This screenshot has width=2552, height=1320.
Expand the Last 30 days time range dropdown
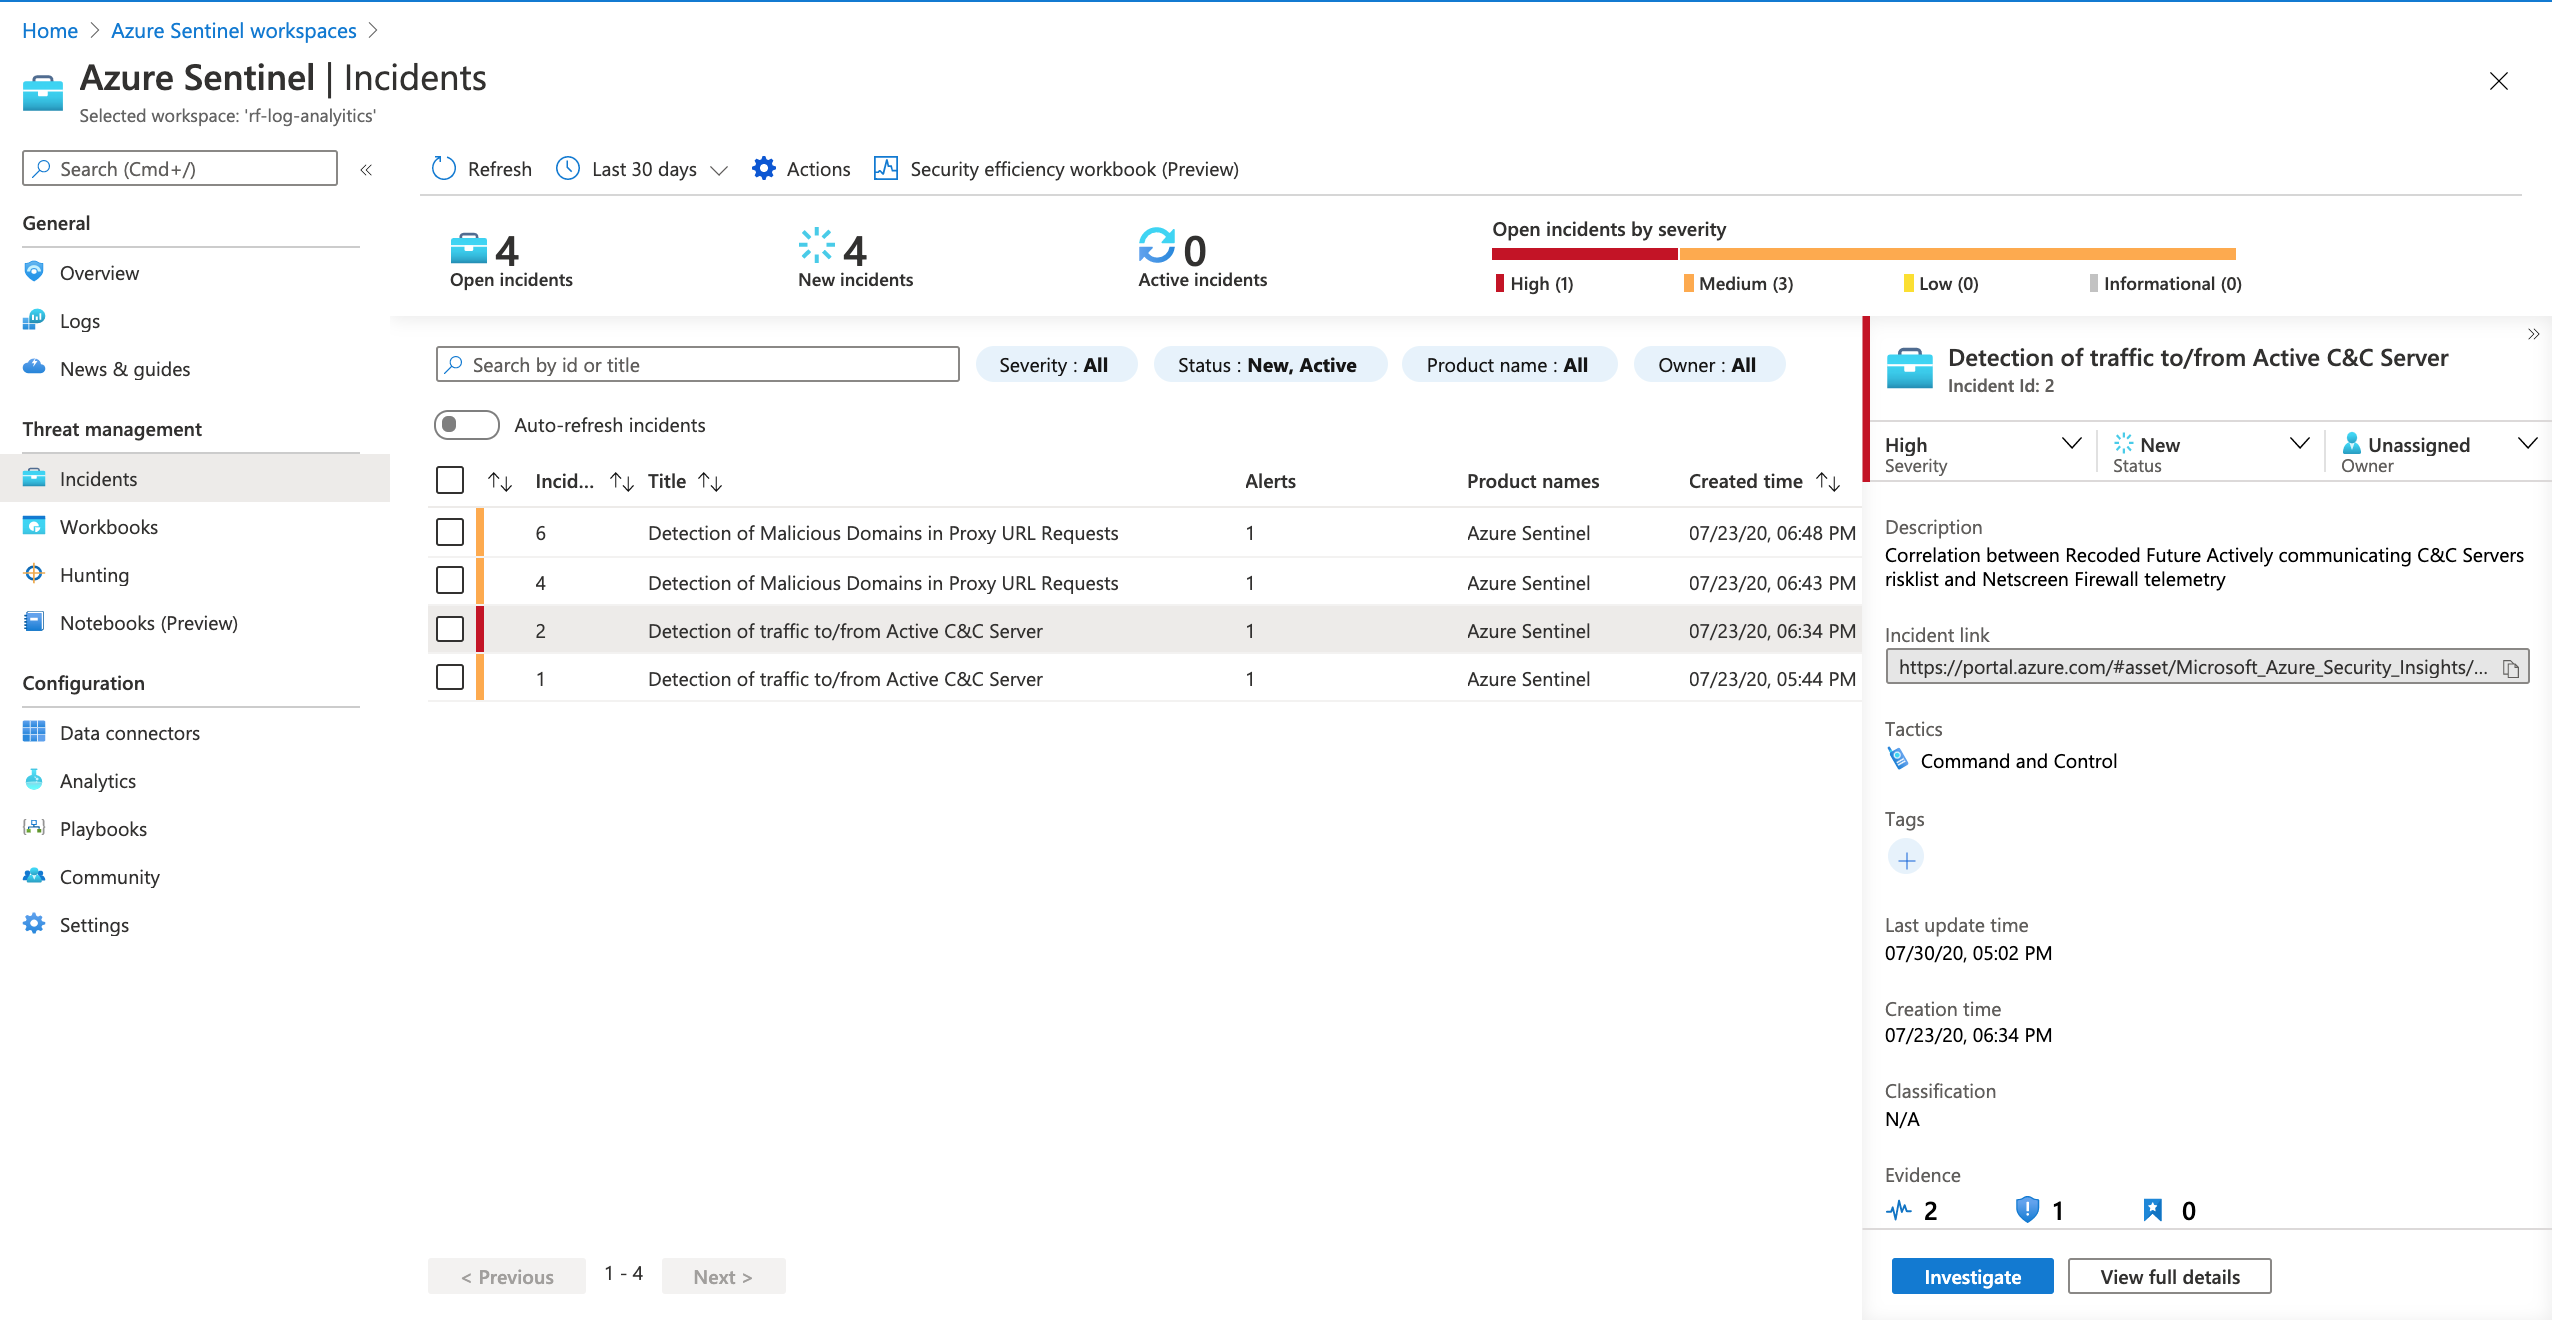coord(718,170)
